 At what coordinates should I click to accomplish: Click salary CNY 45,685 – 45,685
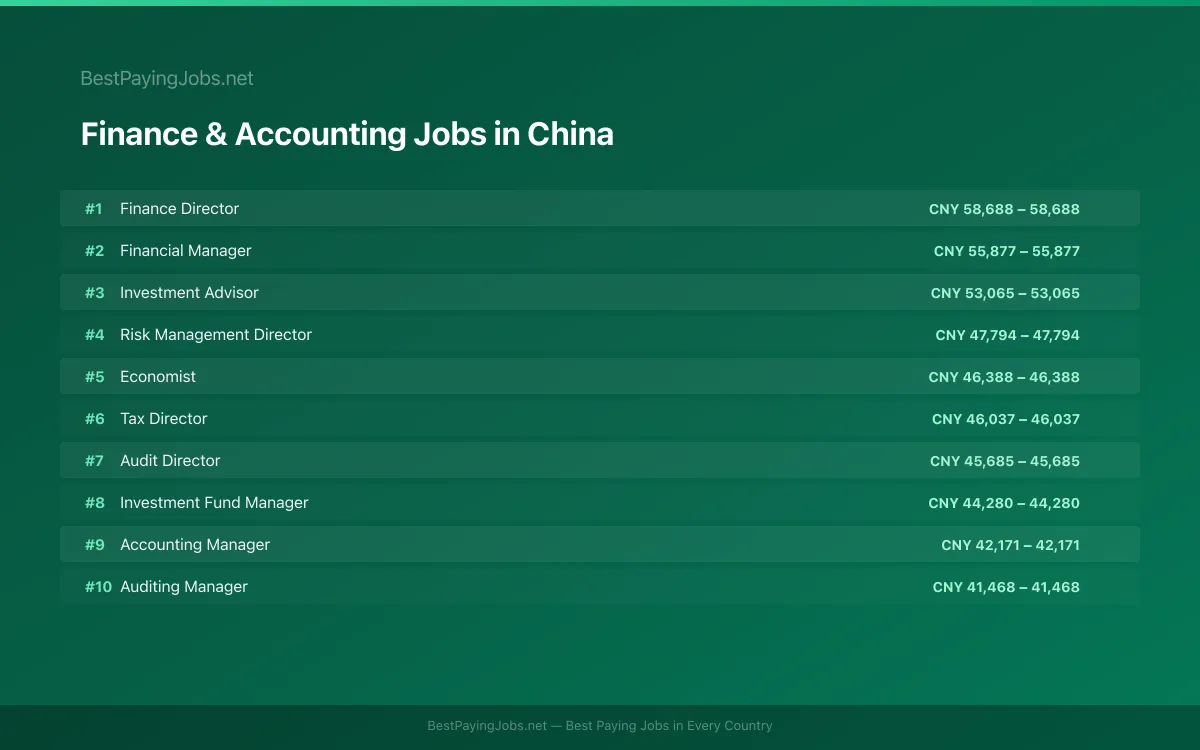pos(1005,461)
